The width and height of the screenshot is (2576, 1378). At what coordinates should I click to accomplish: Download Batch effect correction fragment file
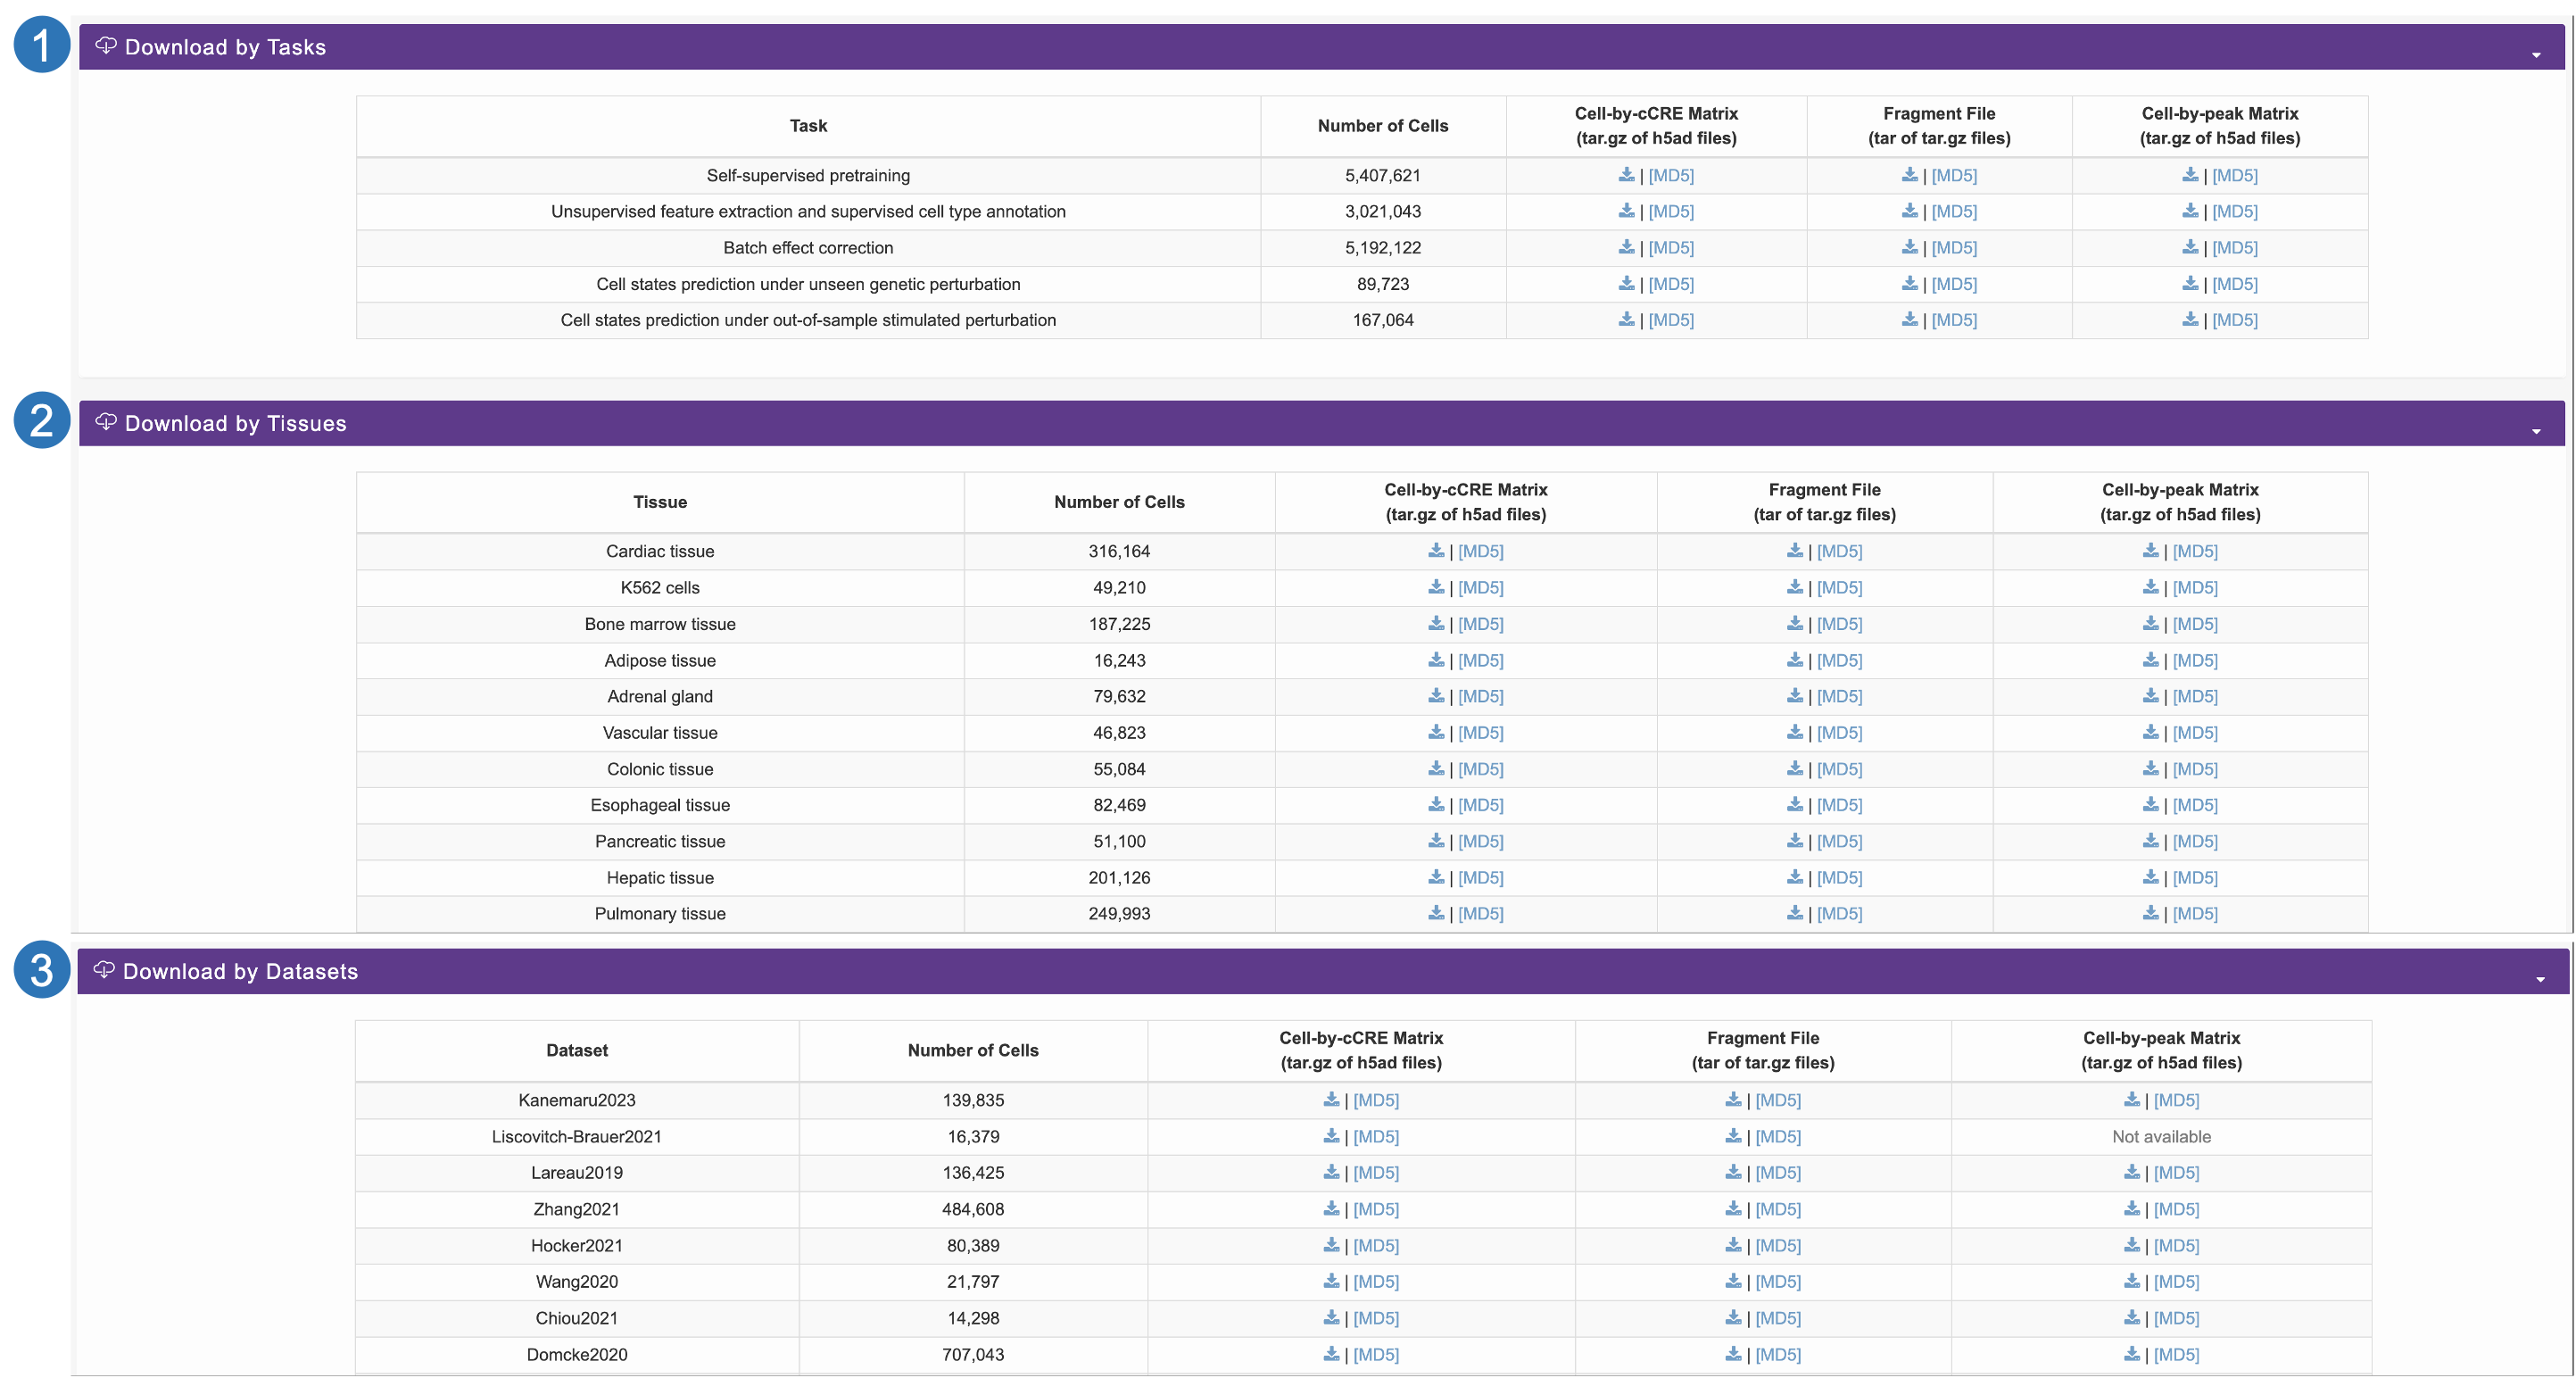click(1909, 247)
